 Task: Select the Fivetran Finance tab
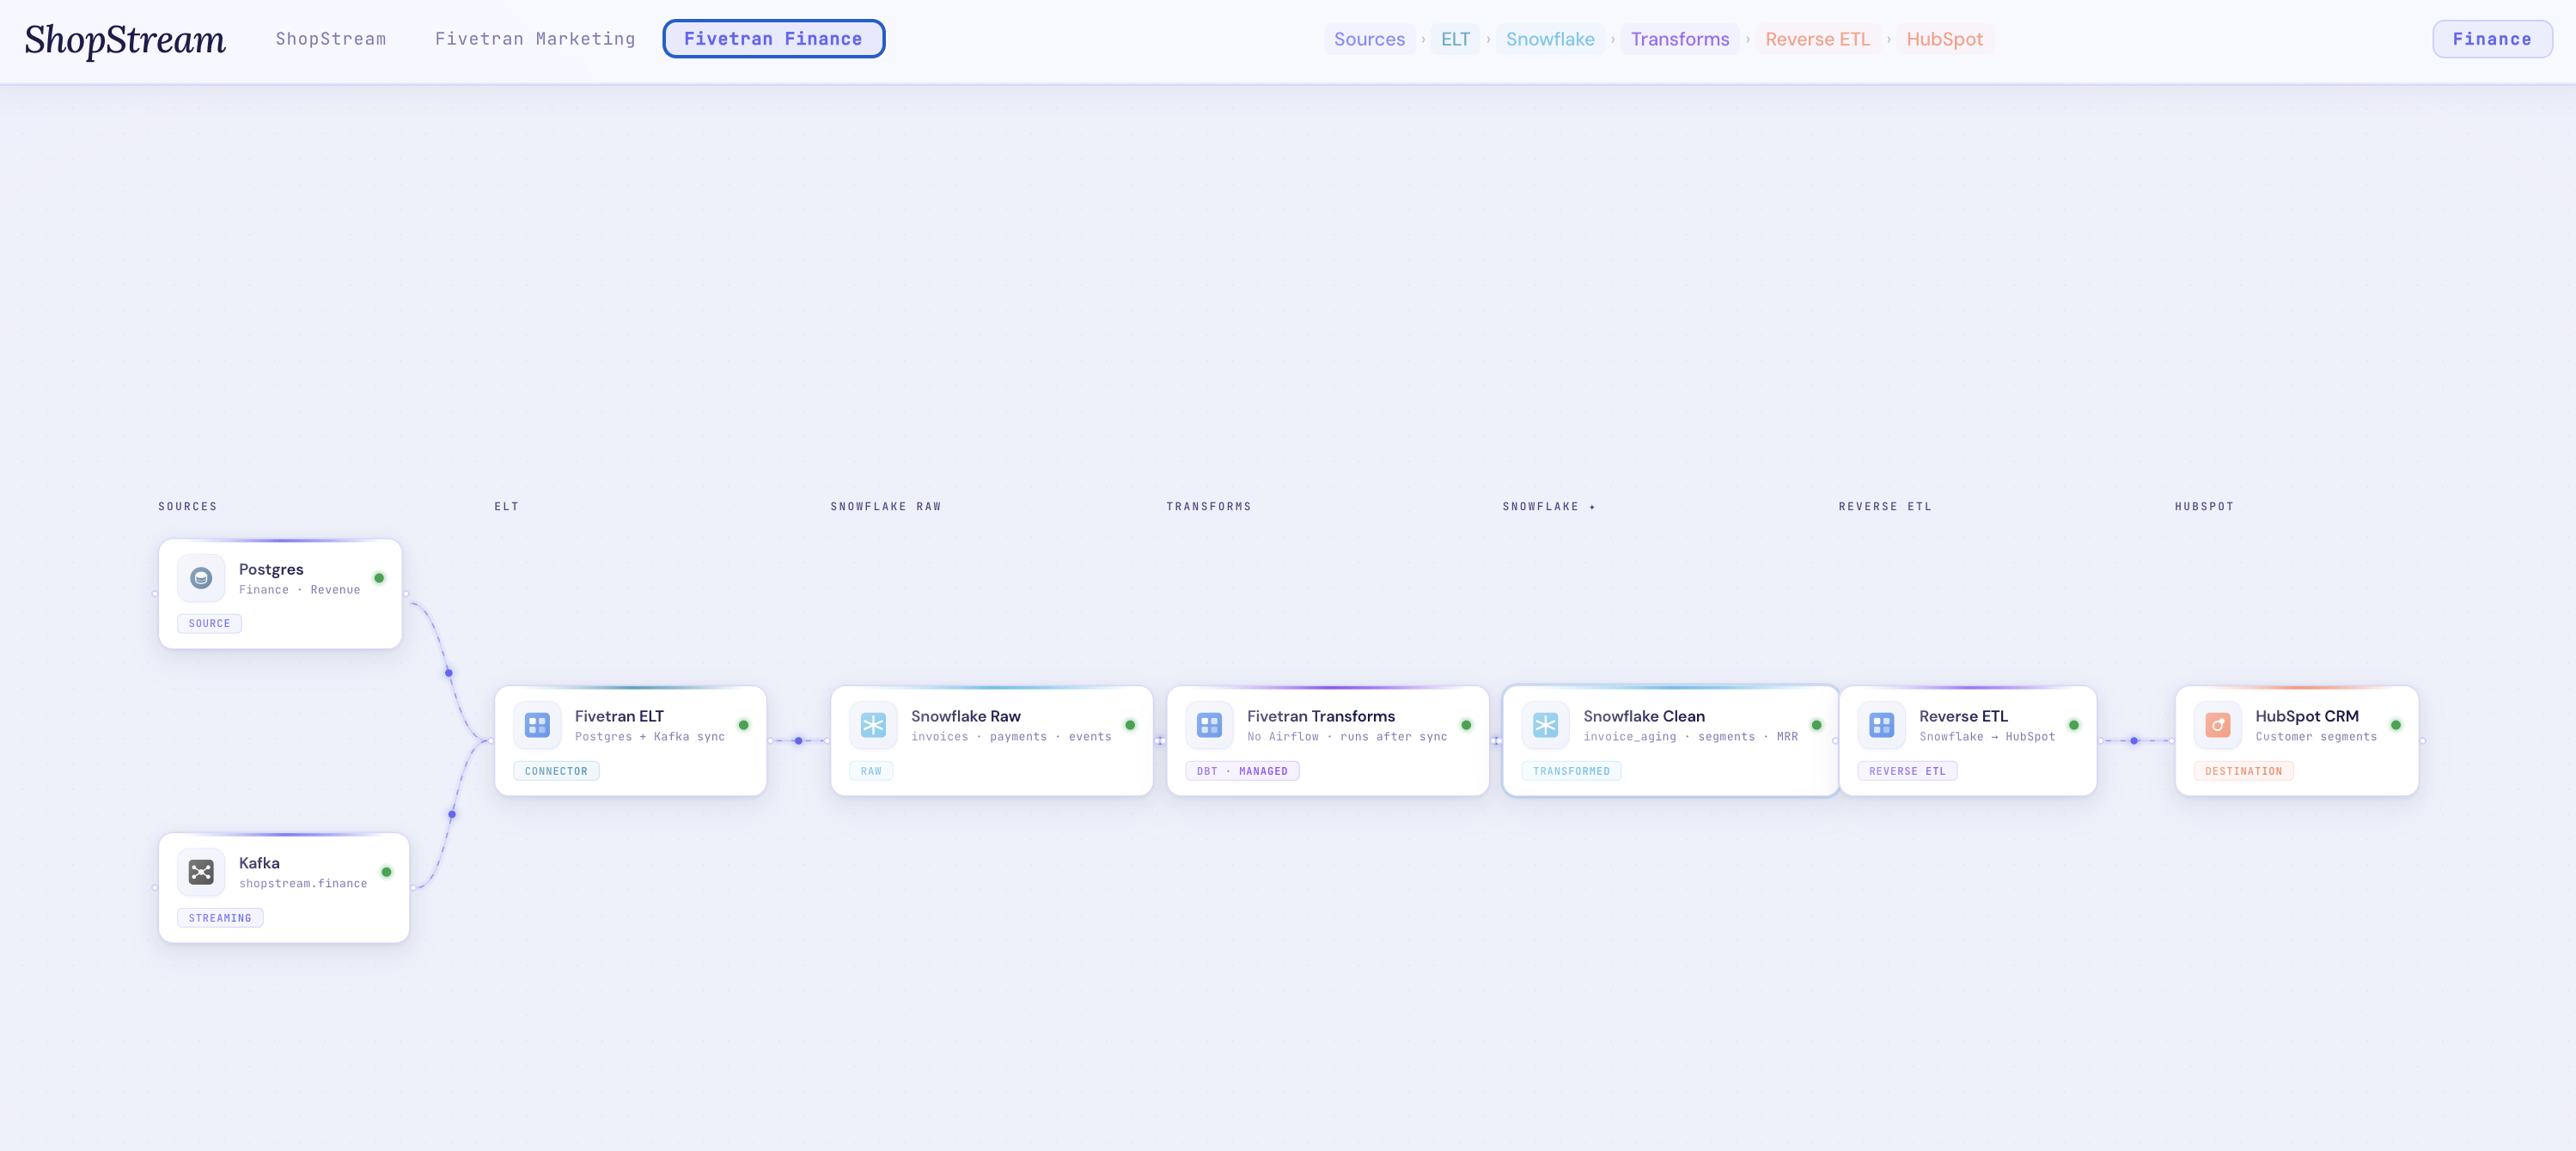click(x=773, y=39)
